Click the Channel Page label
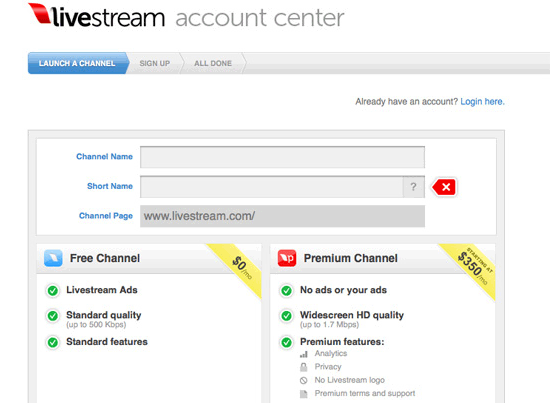This screenshot has height=403, width=550. [106, 216]
